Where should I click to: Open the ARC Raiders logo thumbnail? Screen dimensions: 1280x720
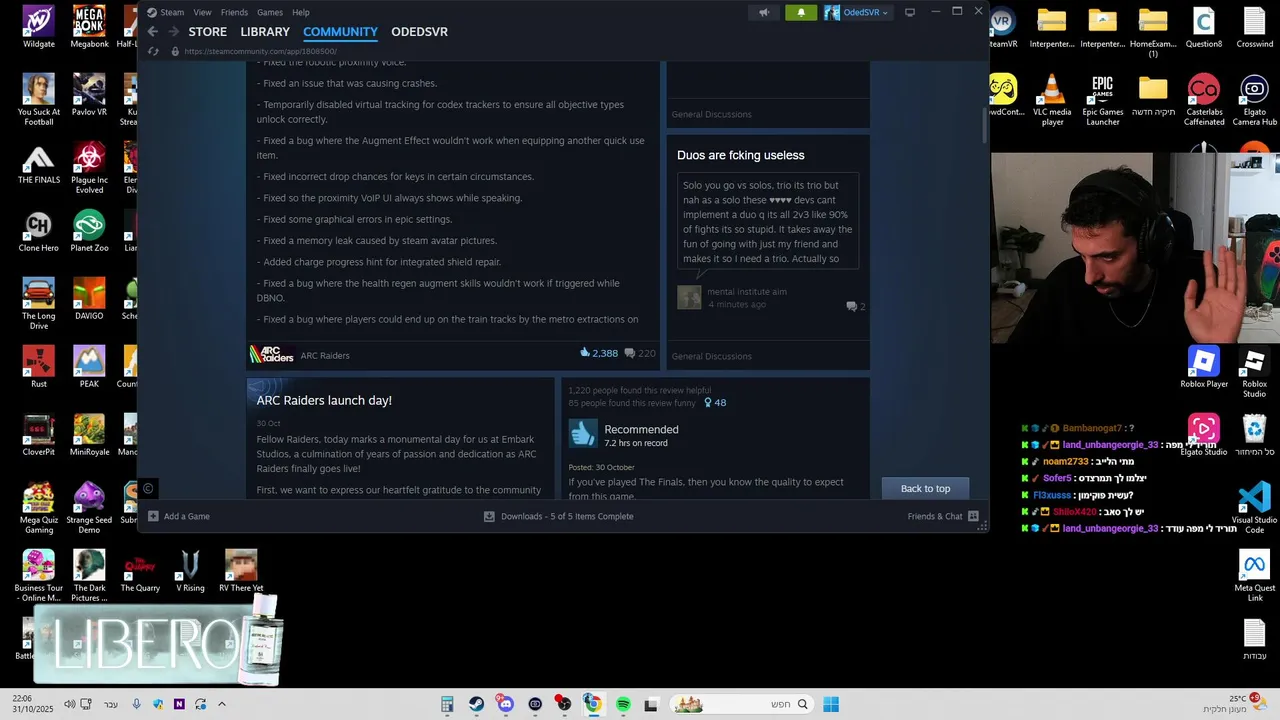click(x=271, y=355)
